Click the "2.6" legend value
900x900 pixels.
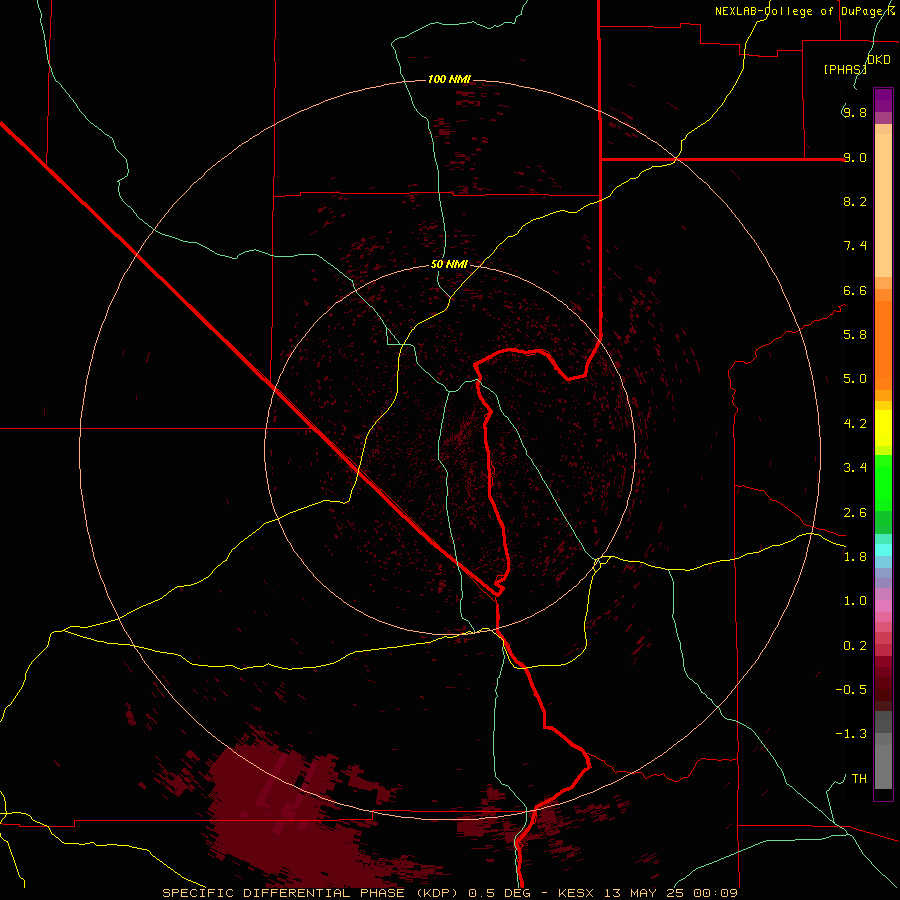855,513
